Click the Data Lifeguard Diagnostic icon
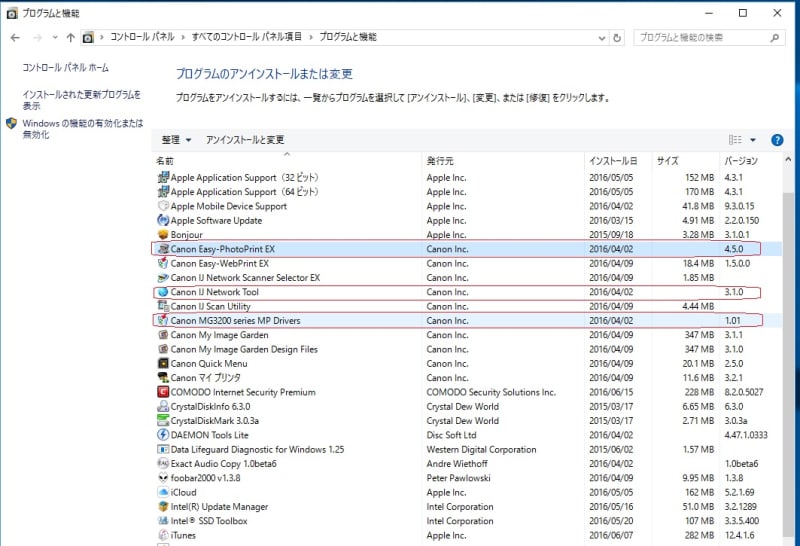 [x=163, y=449]
